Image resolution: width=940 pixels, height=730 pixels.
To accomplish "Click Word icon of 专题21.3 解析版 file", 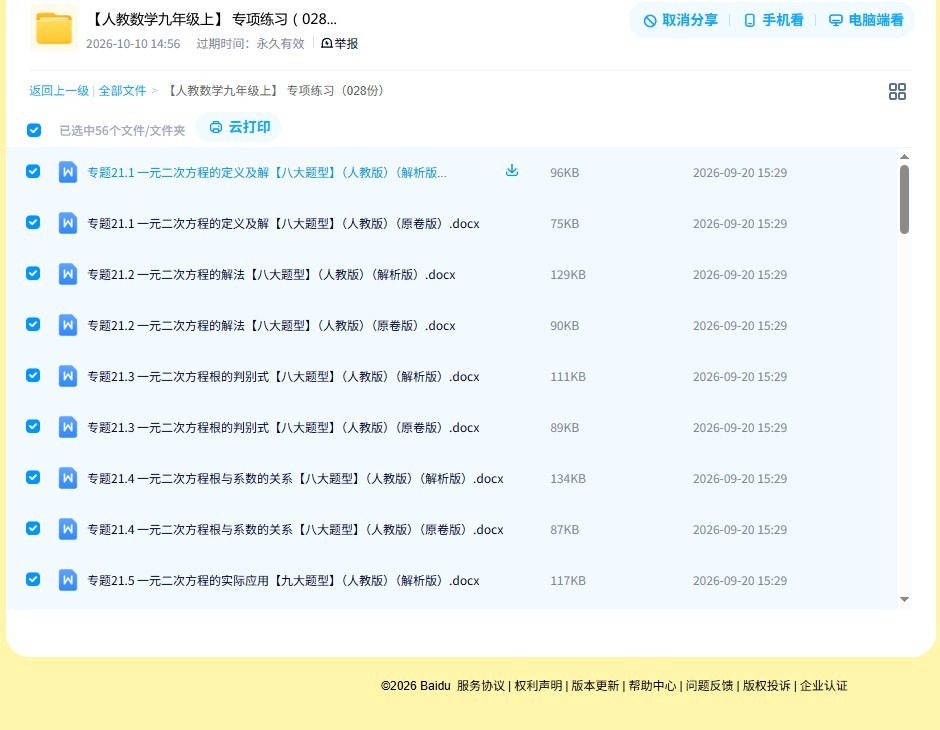I will point(68,376).
